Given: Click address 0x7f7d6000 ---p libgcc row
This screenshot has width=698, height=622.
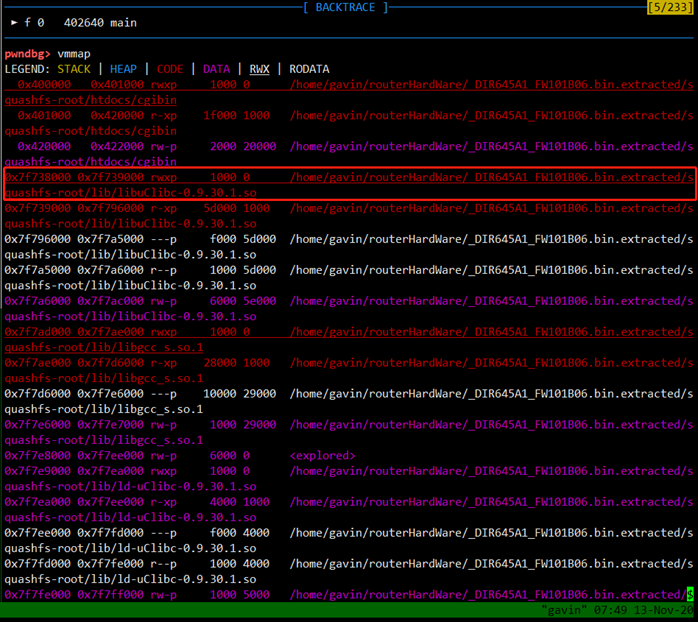Looking at the screenshot, I should tap(37, 394).
